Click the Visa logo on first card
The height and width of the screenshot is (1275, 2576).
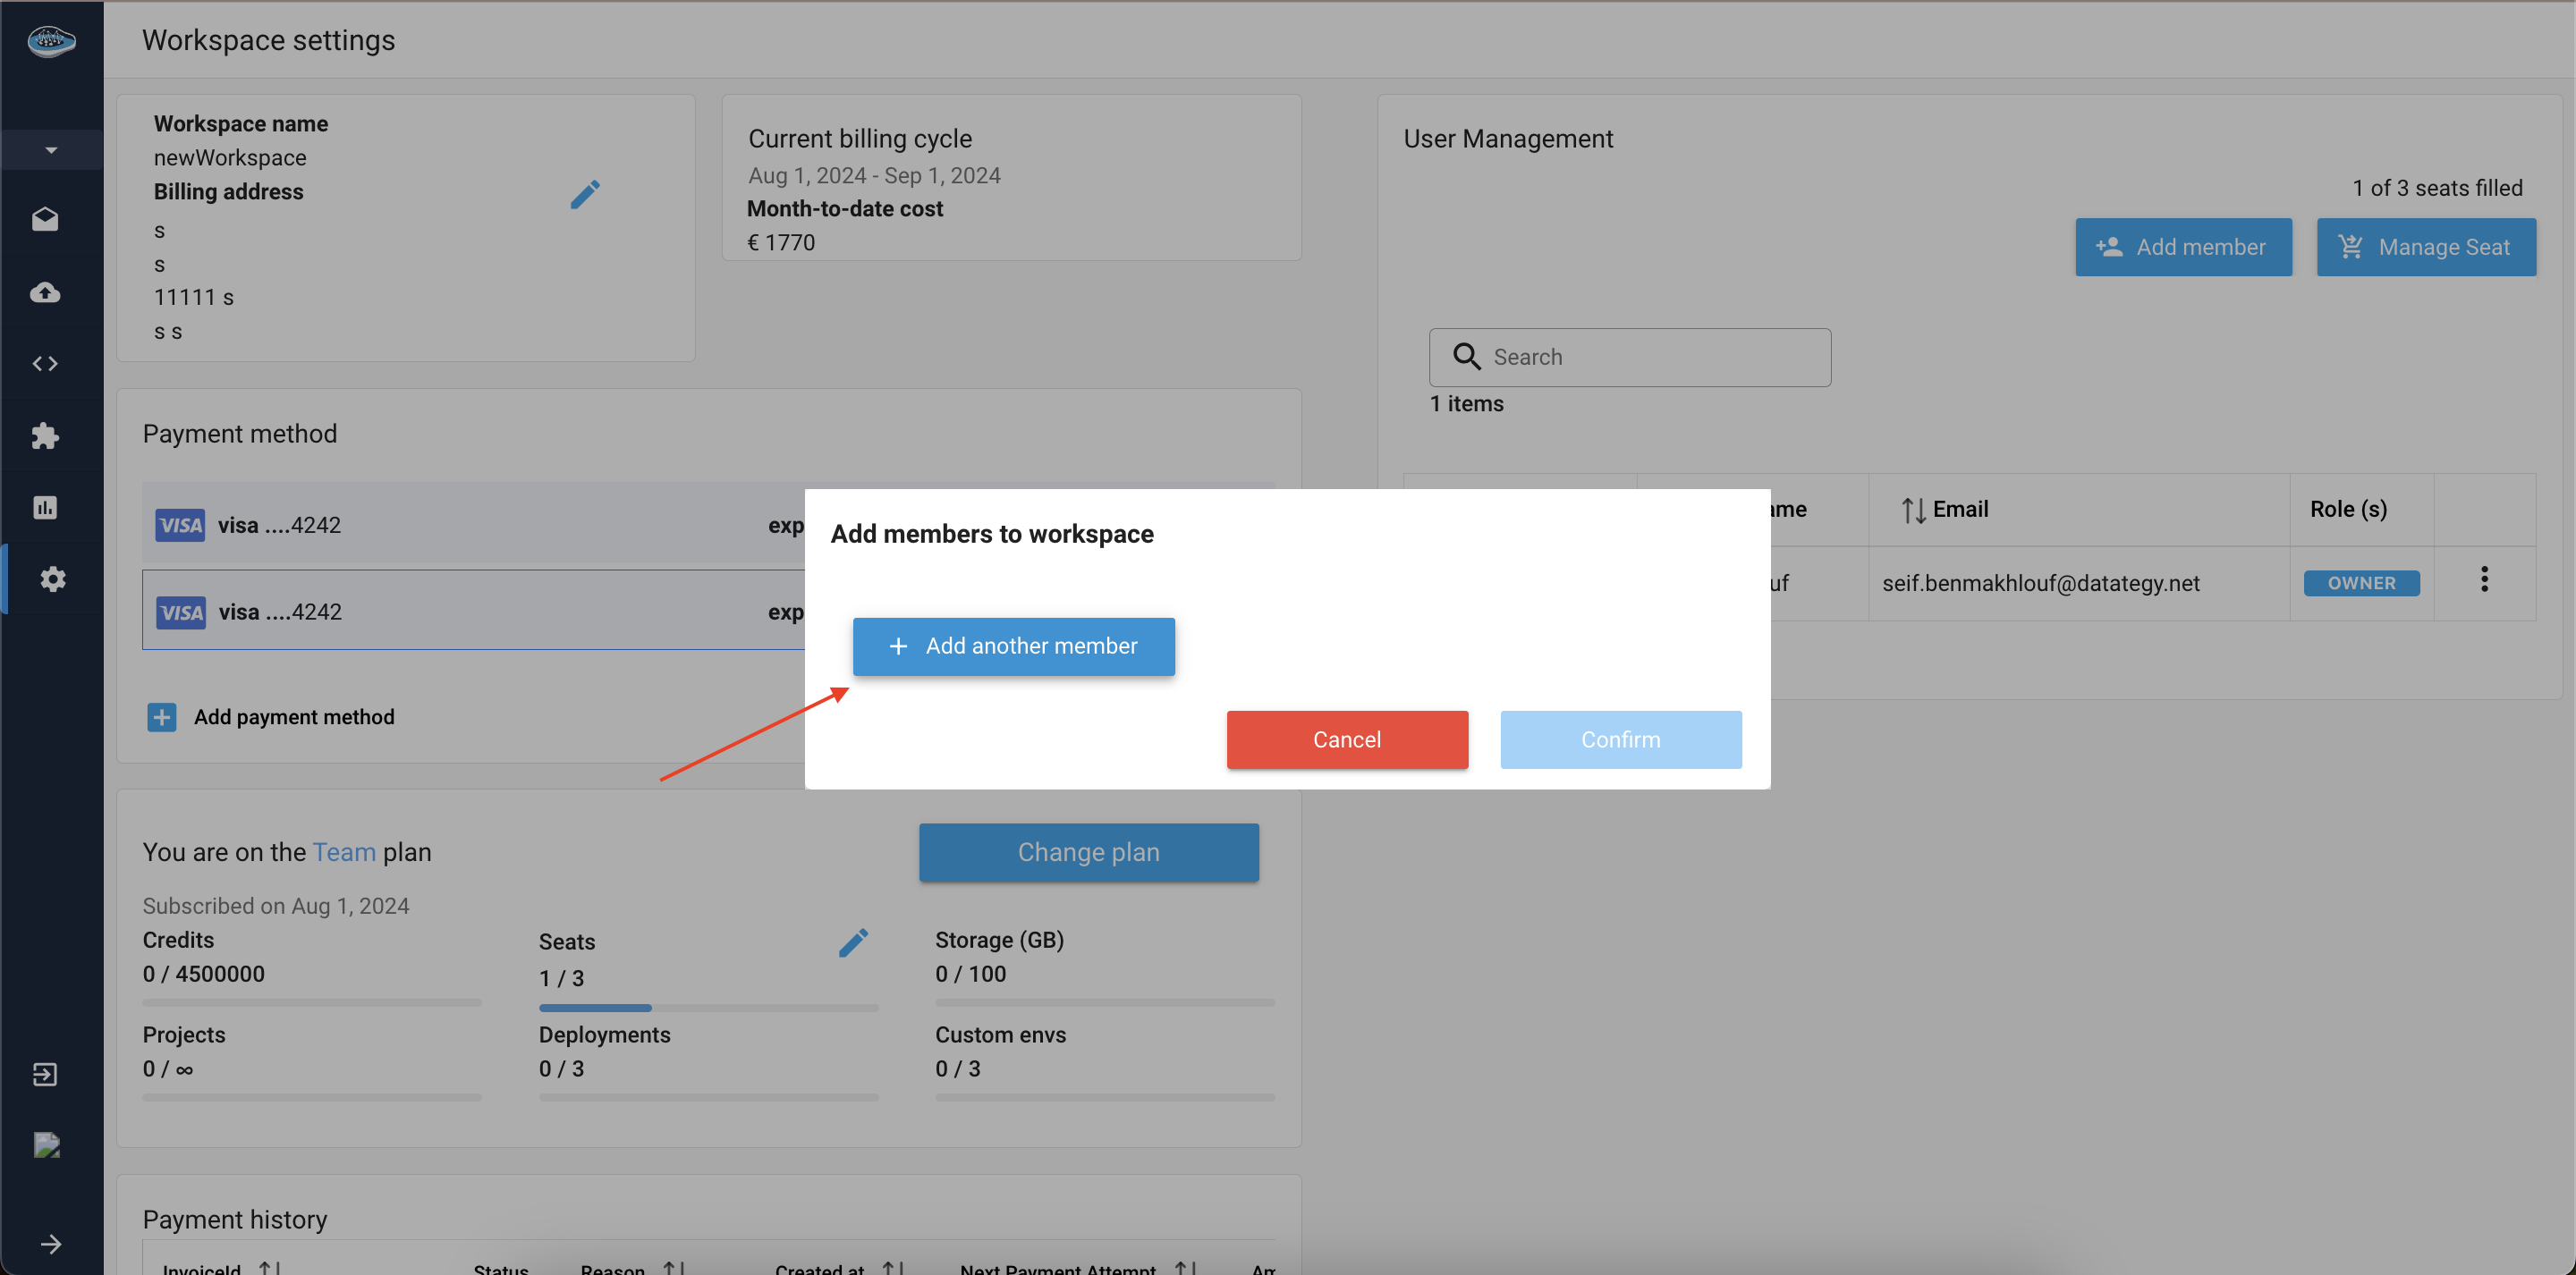coord(180,525)
